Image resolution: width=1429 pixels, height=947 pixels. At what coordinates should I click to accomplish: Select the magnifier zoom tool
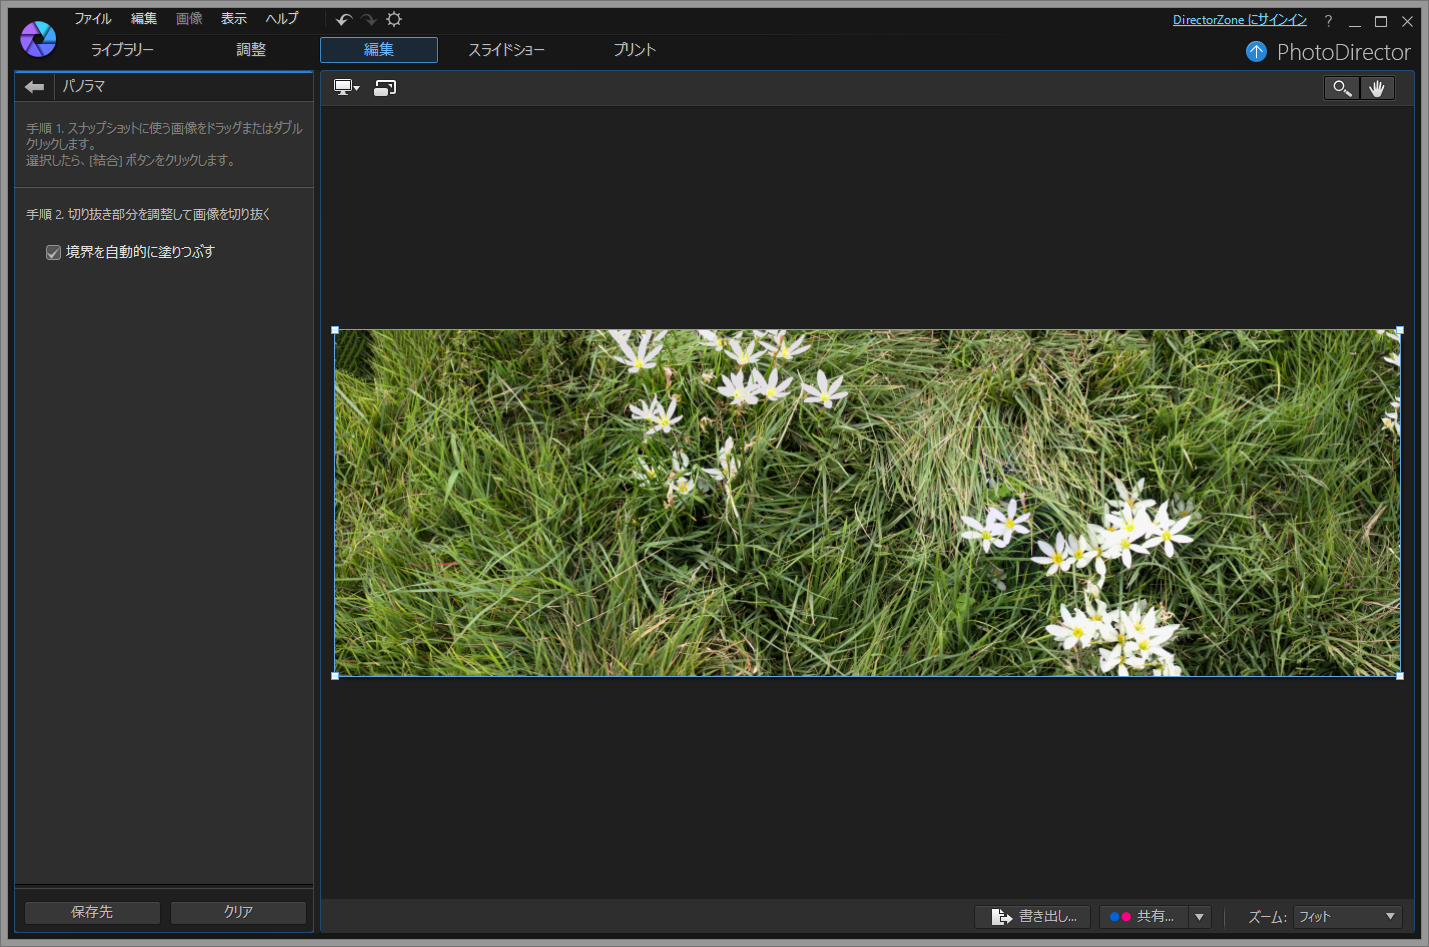(1341, 88)
